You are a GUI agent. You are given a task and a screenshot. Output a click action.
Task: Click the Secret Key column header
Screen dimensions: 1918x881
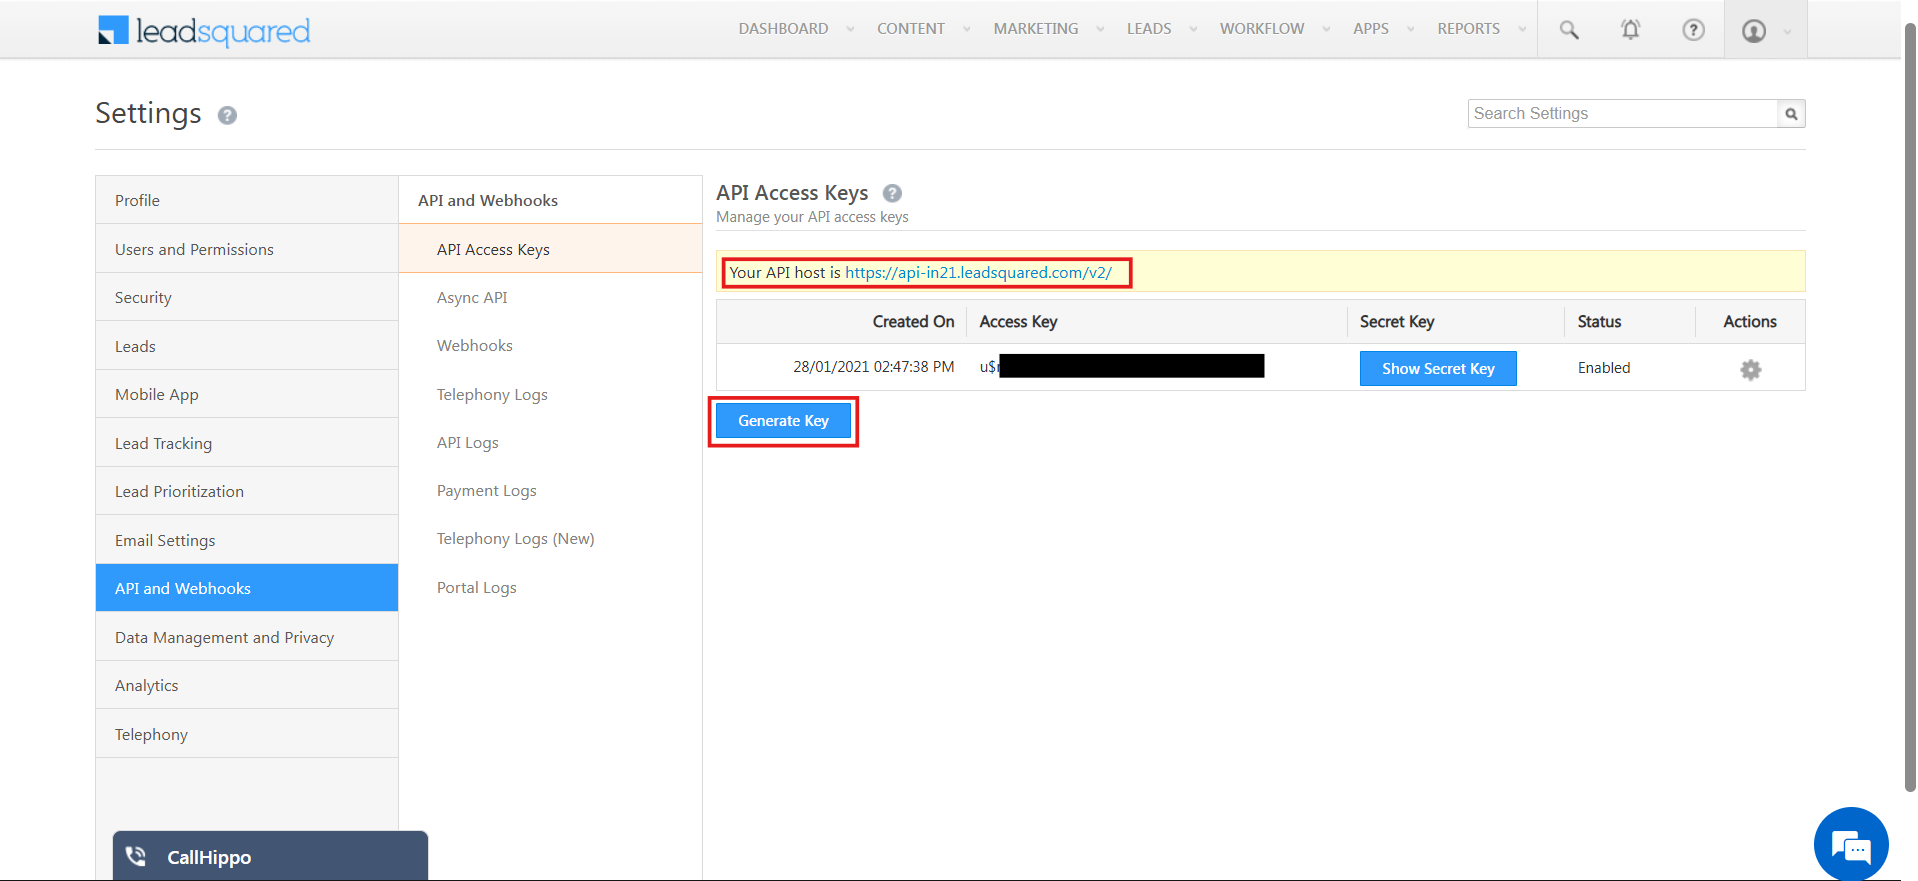pyautogui.click(x=1397, y=321)
